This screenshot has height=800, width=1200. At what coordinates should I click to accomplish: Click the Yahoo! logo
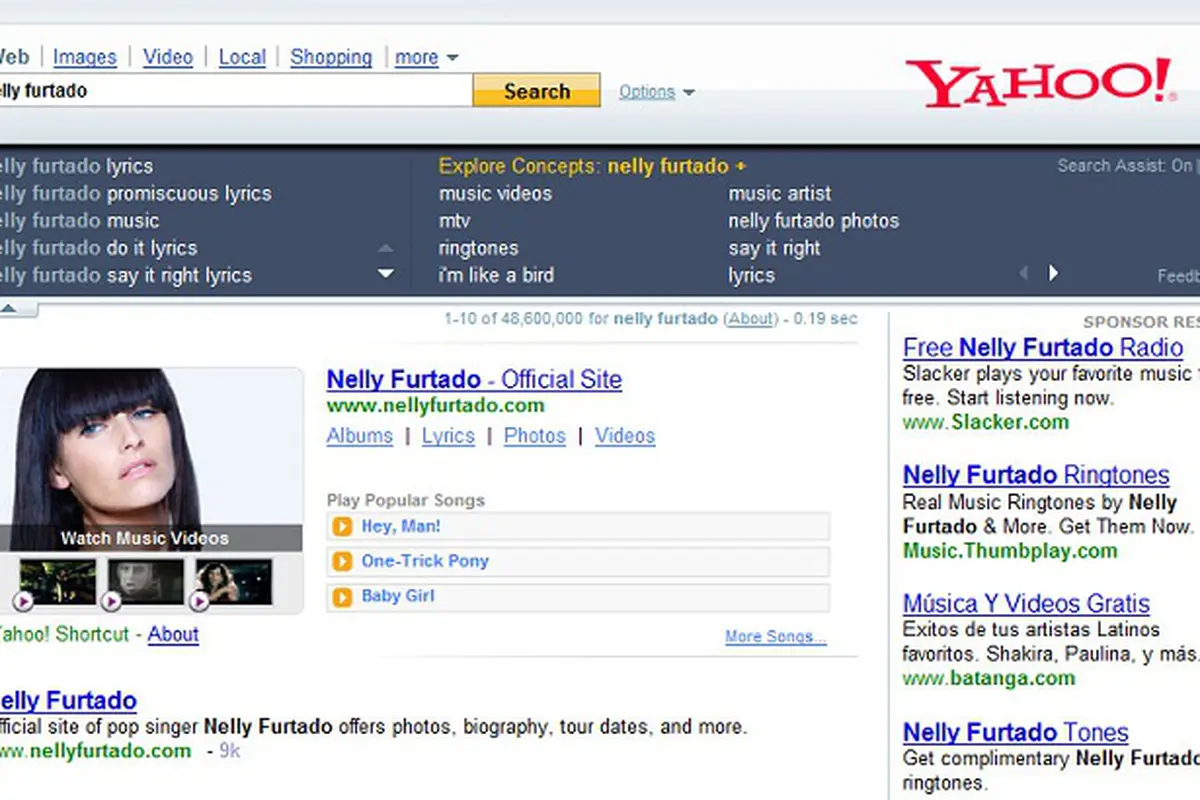[x=1041, y=83]
